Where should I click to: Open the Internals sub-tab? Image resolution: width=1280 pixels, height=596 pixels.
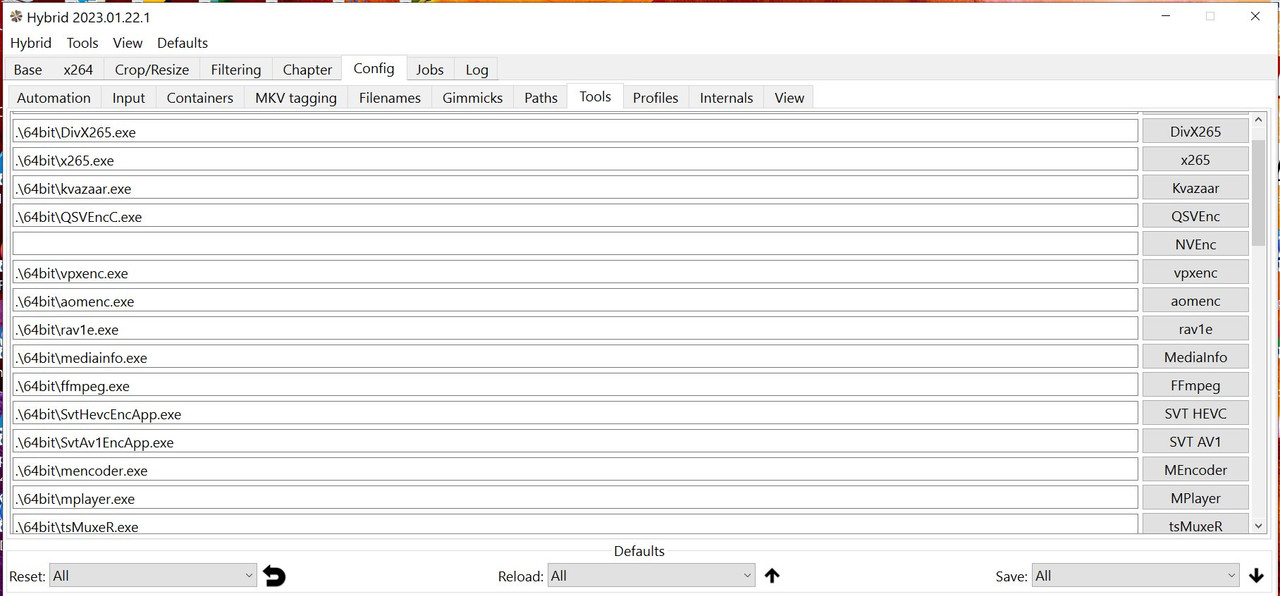tap(726, 97)
